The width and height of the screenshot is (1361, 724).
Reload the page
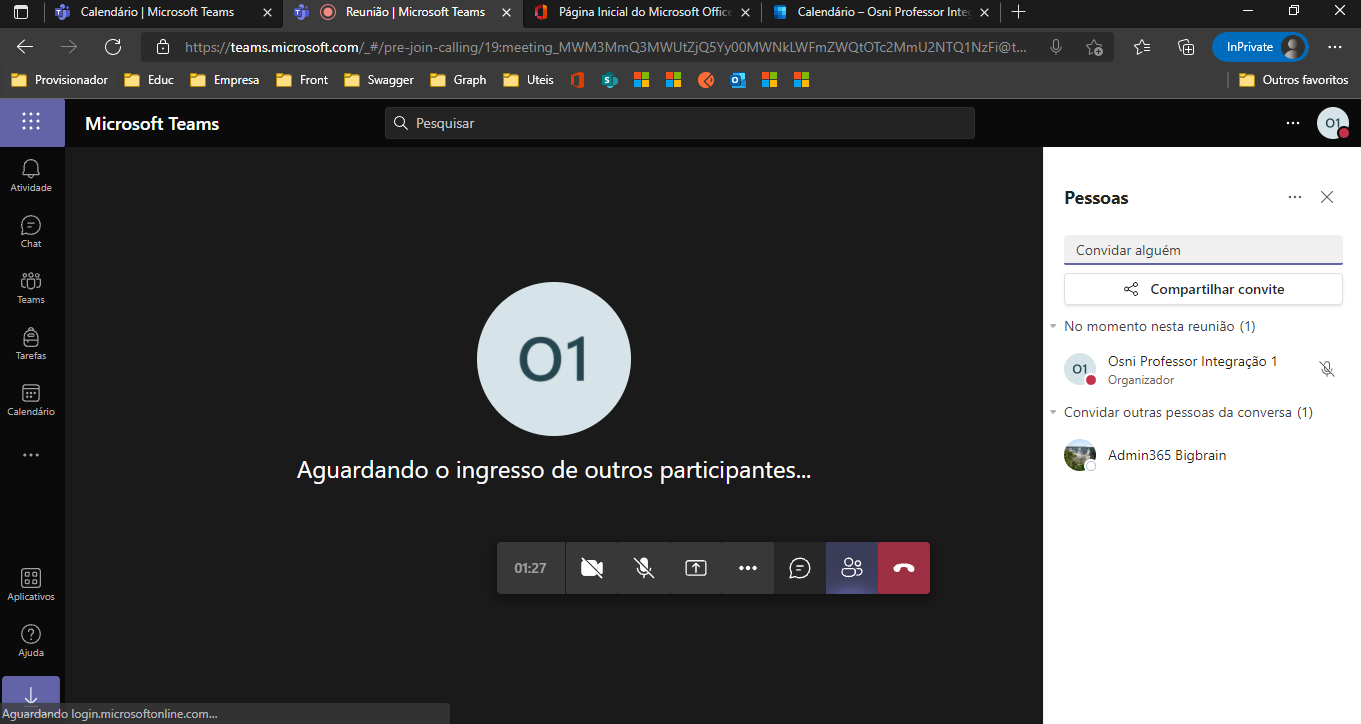point(113,47)
